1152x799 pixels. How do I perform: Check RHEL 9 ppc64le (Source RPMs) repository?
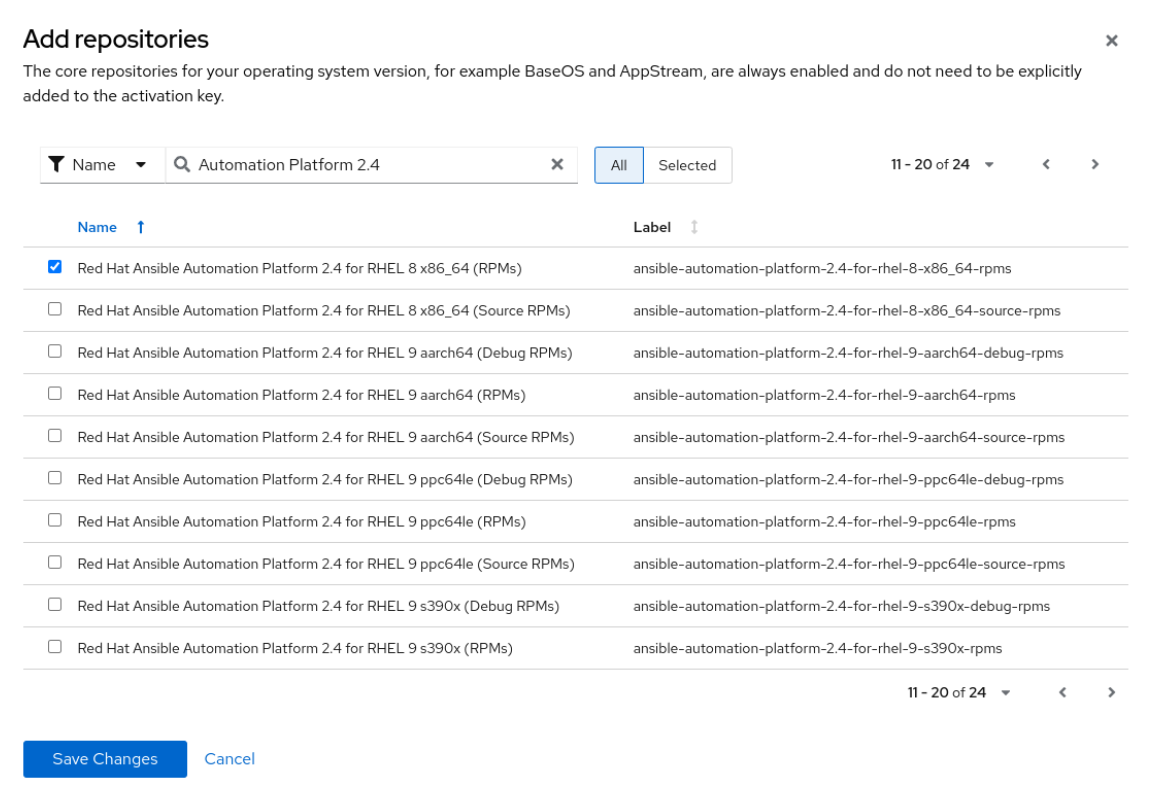(x=55, y=563)
